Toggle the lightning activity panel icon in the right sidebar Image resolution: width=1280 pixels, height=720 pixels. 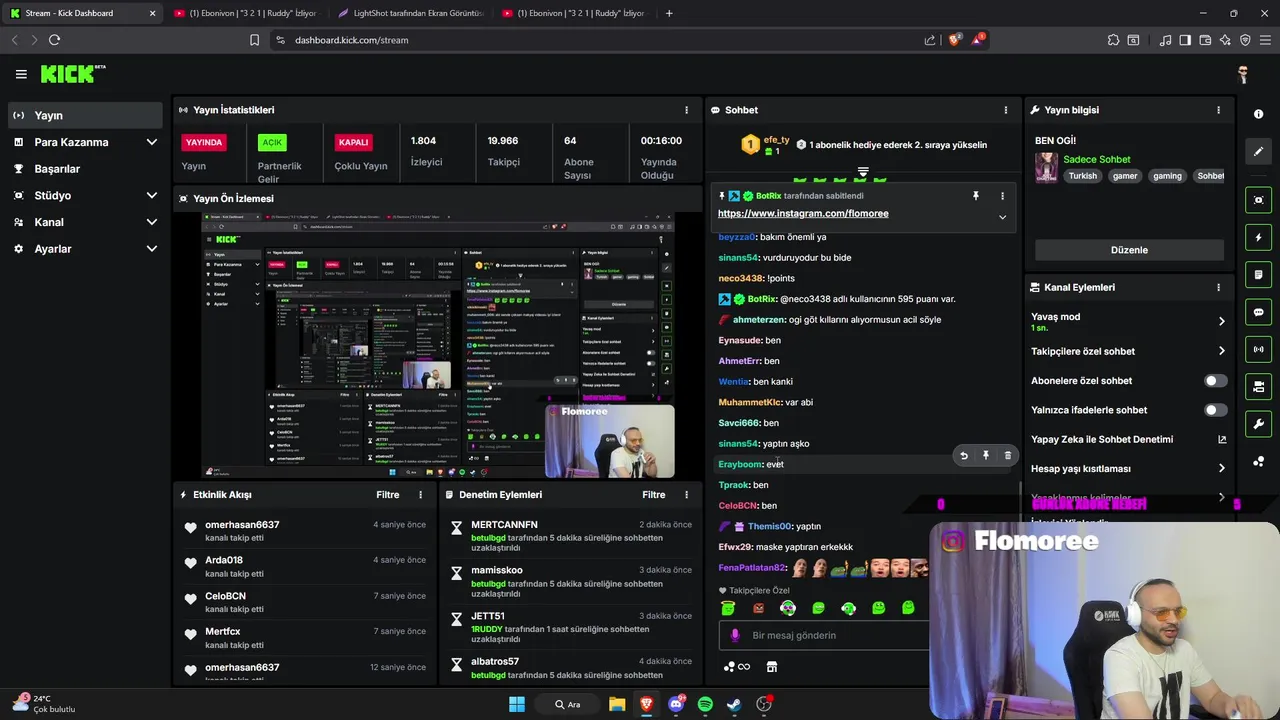coord(1258,238)
